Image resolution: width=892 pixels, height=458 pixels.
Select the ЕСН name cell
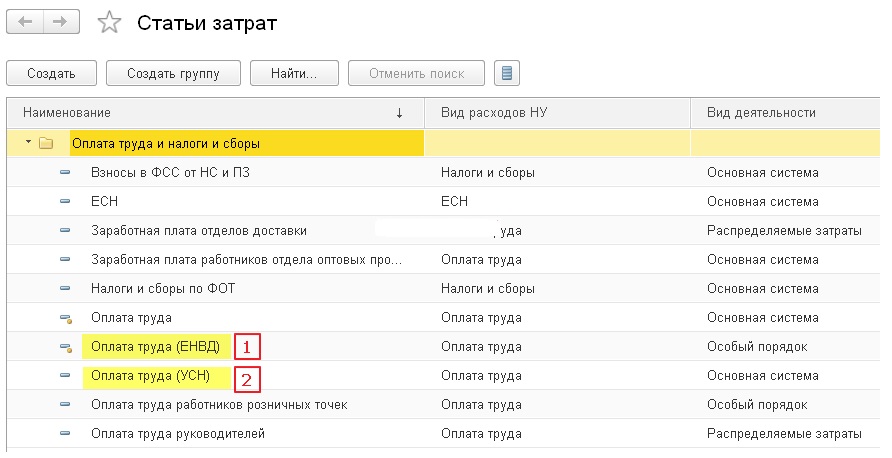[x=104, y=201]
